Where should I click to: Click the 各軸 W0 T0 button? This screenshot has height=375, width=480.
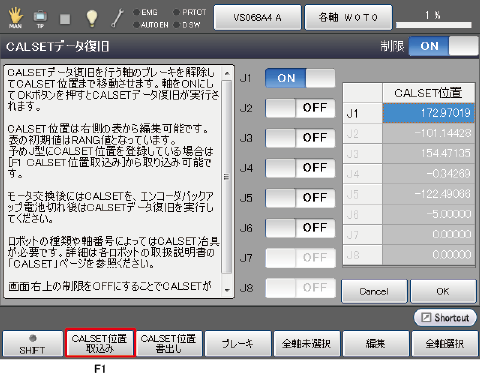point(348,17)
